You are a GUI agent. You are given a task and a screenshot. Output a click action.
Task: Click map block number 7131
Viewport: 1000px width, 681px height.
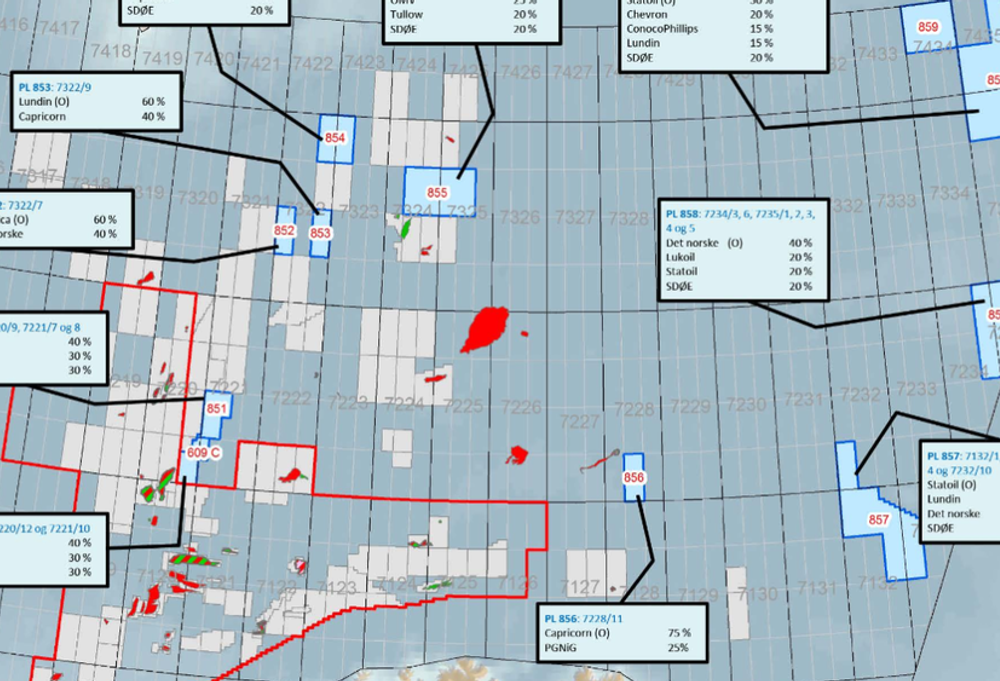(x=817, y=587)
